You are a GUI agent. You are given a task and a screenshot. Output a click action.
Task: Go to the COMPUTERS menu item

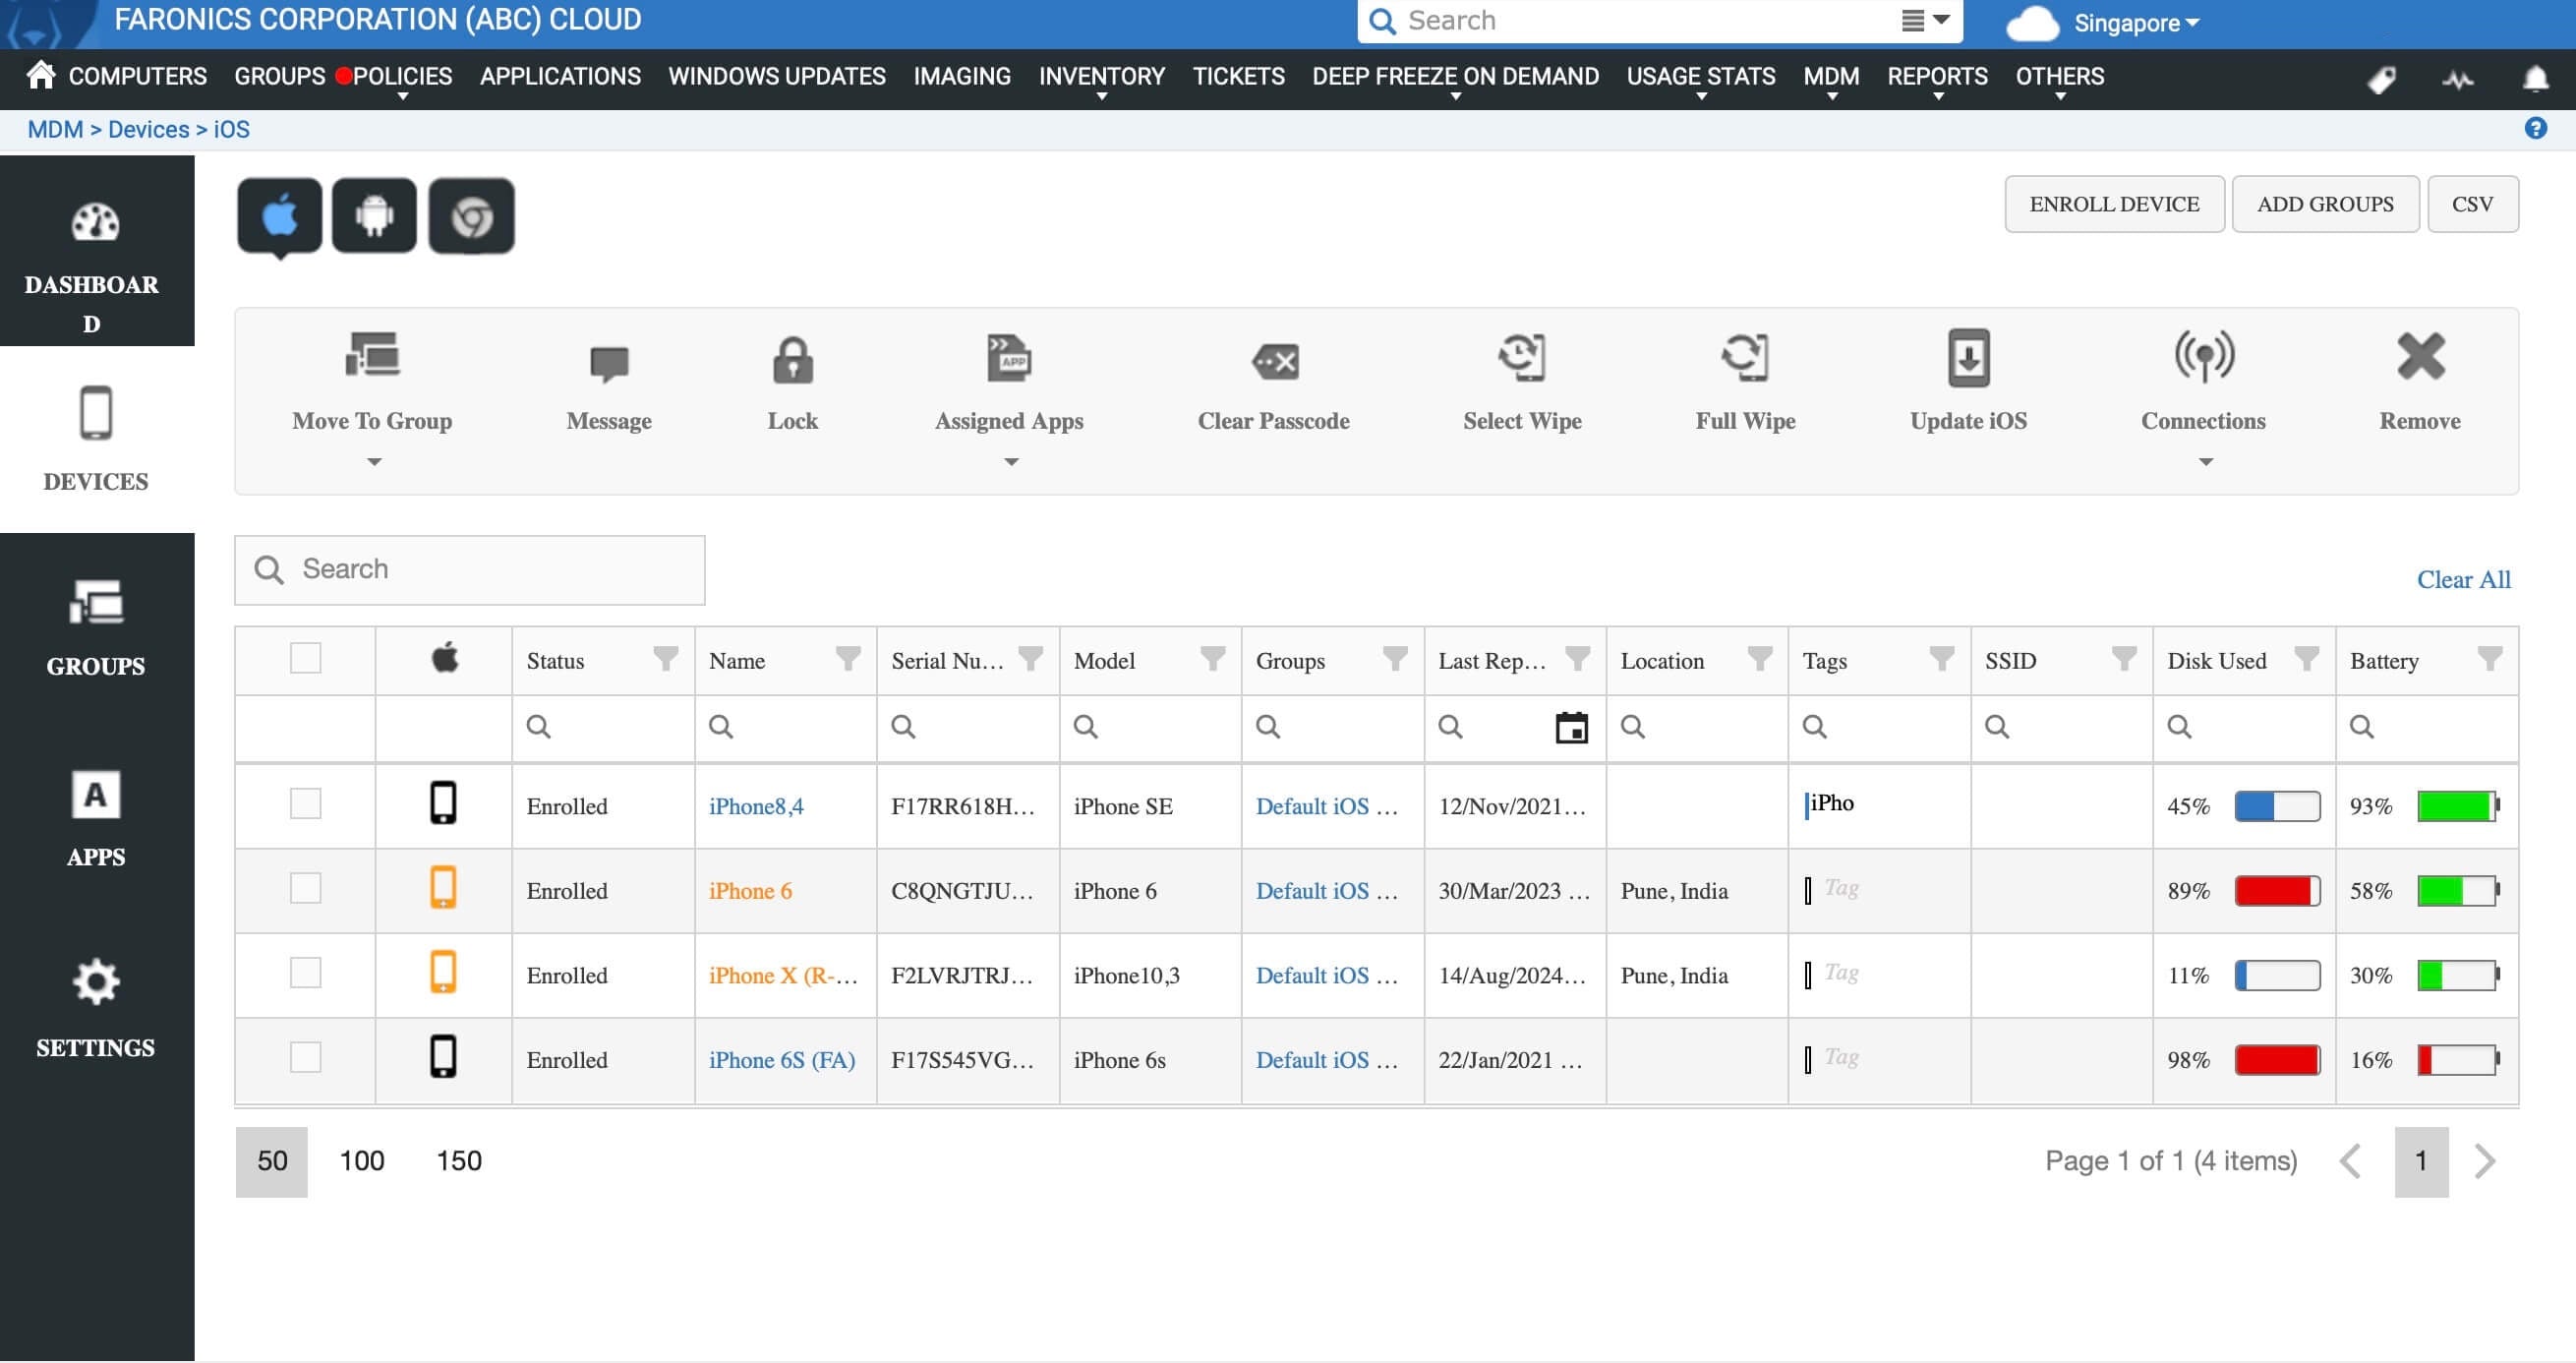pyautogui.click(x=137, y=76)
